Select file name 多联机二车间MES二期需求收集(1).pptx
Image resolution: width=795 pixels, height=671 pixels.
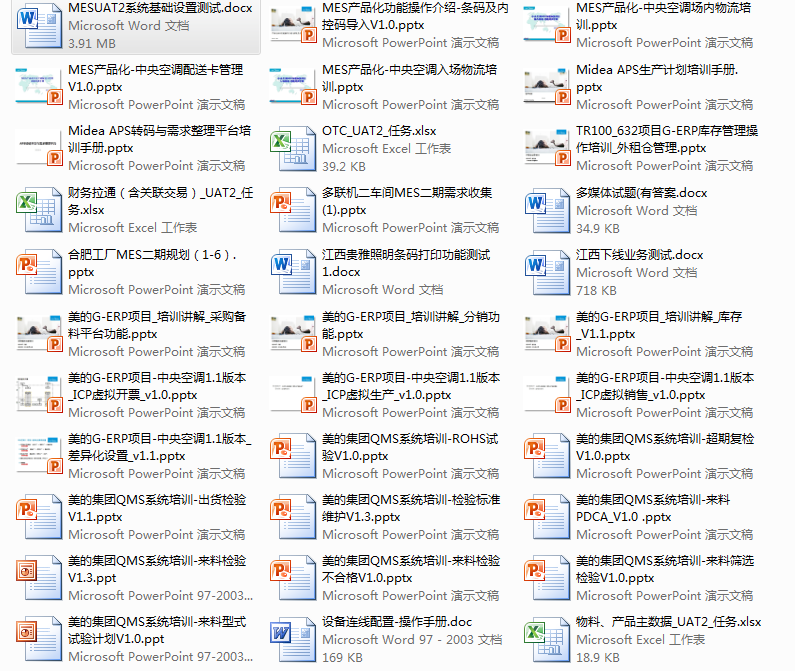[407, 201]
